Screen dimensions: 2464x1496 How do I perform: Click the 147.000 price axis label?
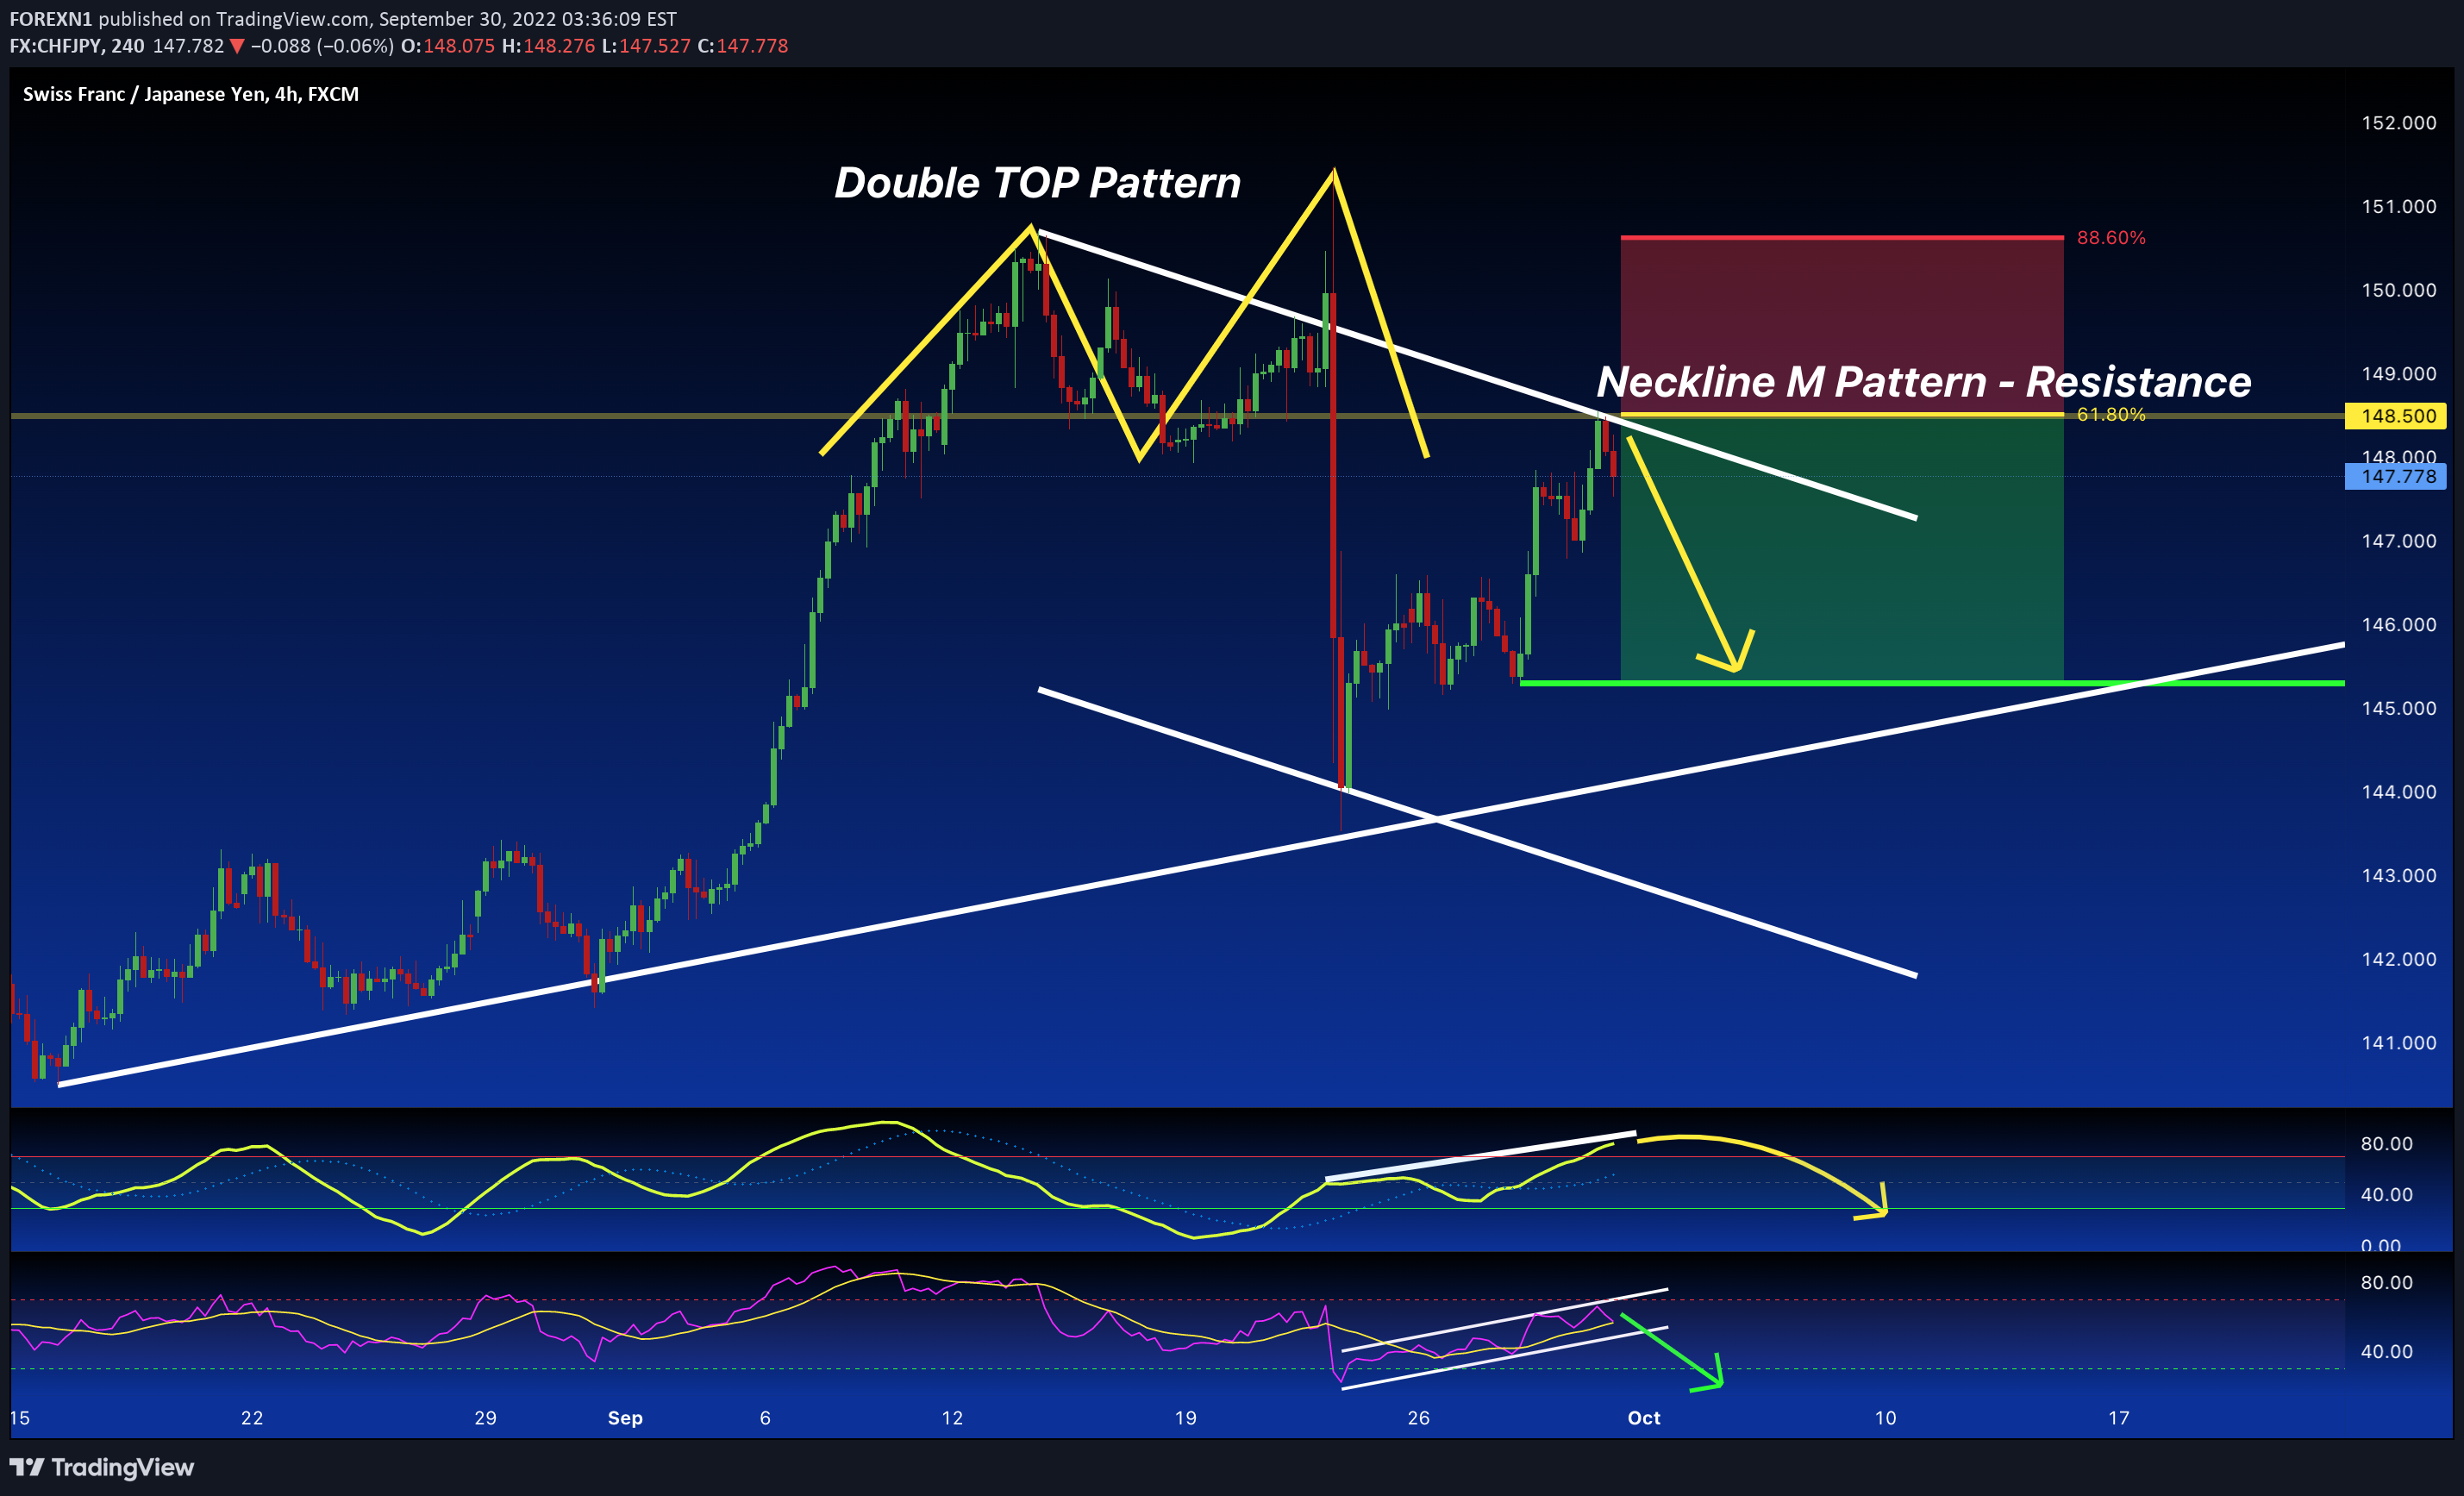point(2399,541)
